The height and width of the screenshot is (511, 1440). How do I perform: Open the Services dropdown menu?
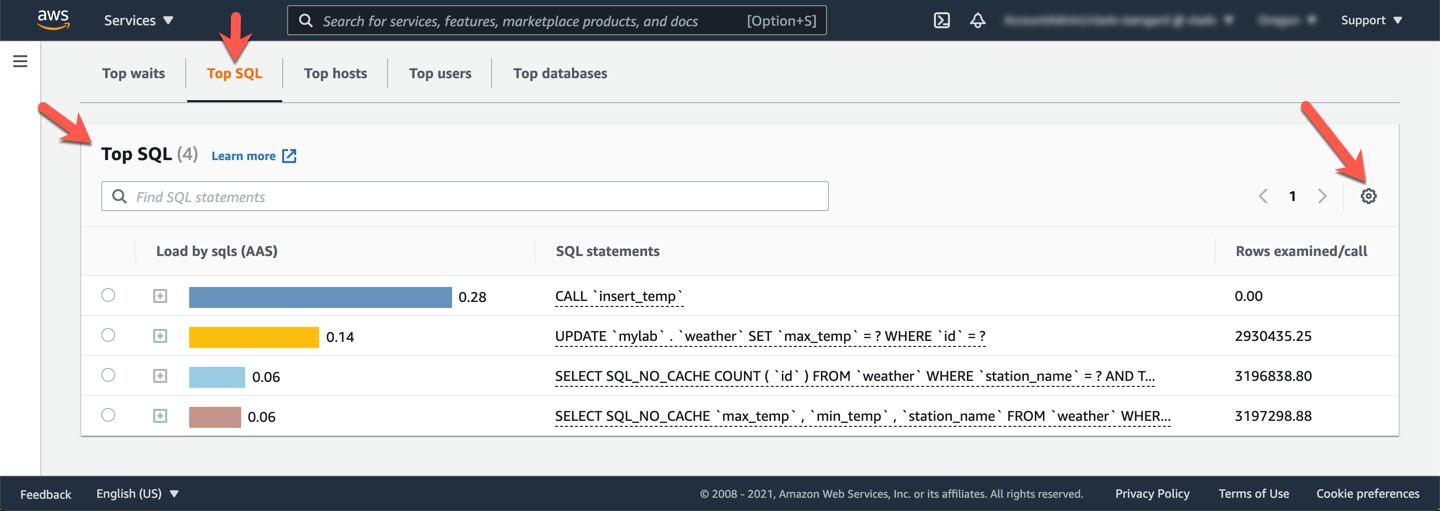(x=138, y=20)
